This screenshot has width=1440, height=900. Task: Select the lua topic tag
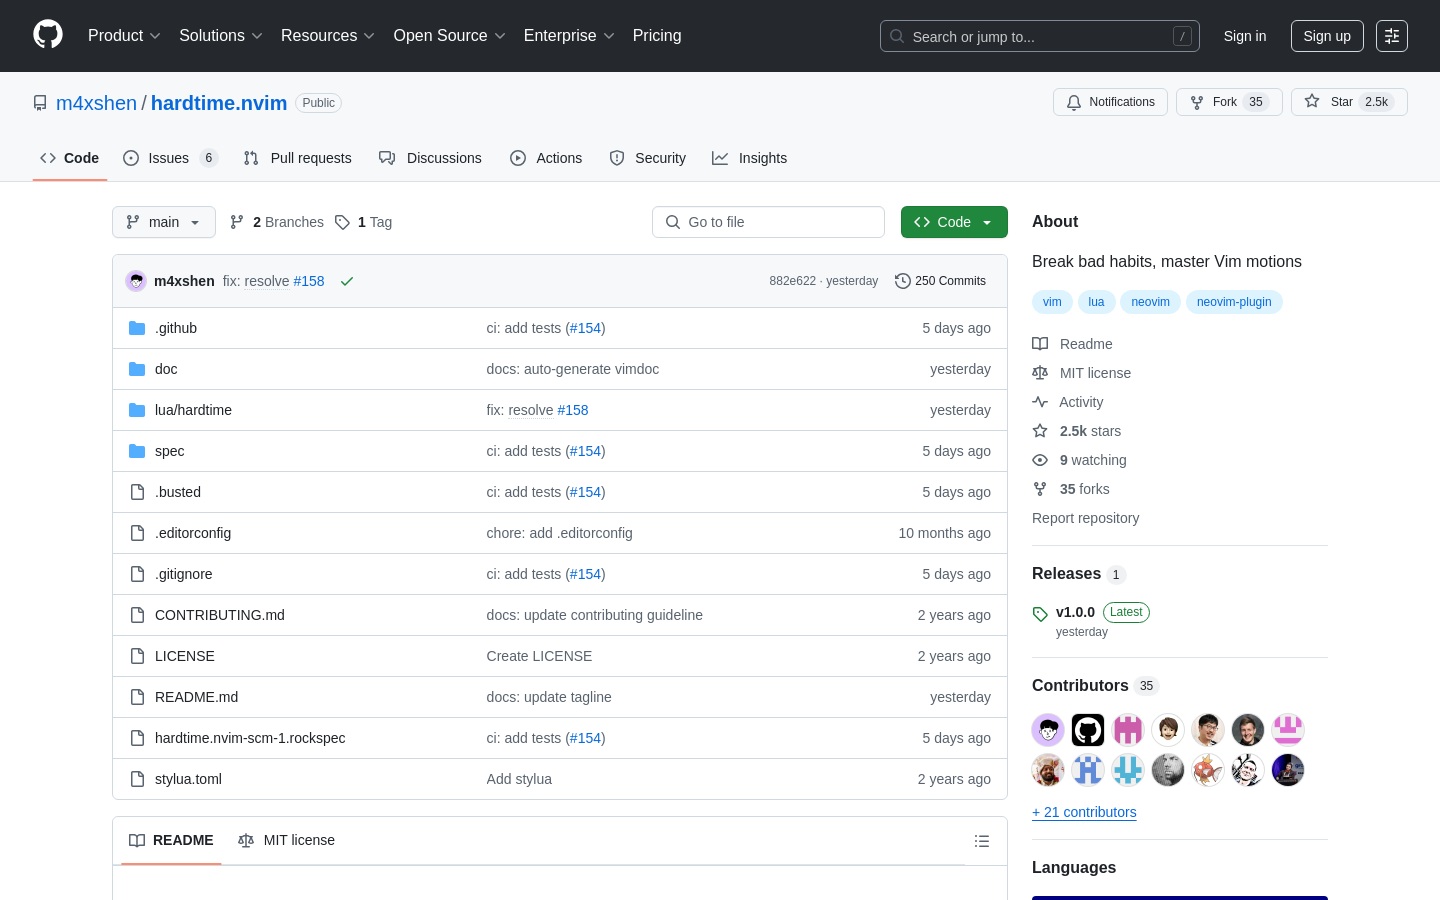point(1096,302)
